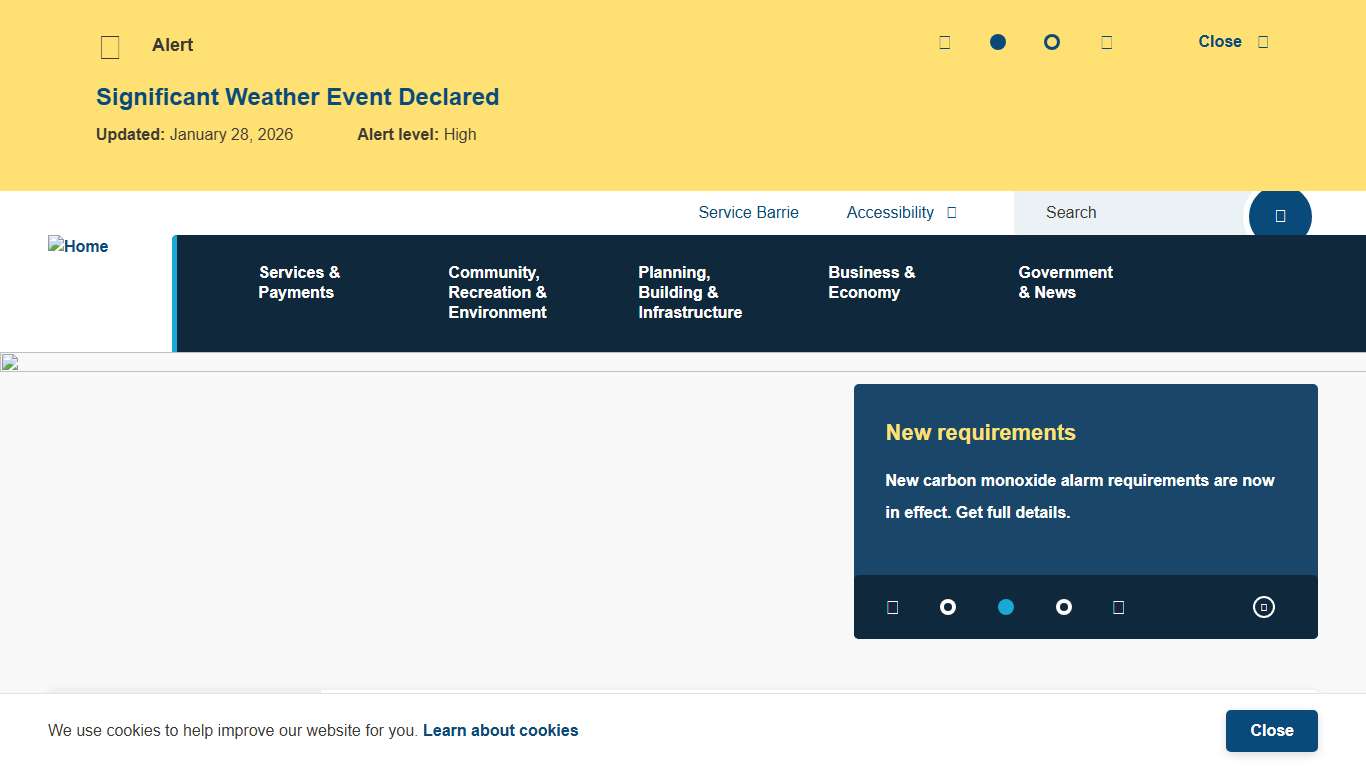
Task: Select third carousel slide dot
Action: [1063, 607]
